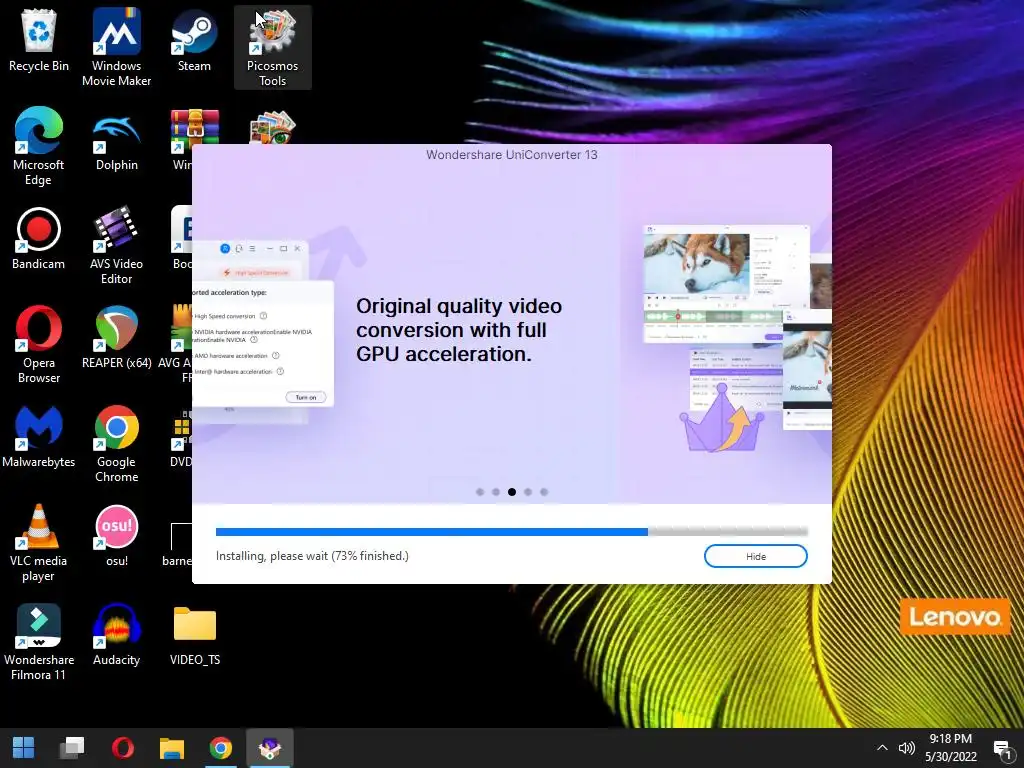Screen dimensions: 1024x768
Task: Click the installation progress bar
Action: point(512,532)
